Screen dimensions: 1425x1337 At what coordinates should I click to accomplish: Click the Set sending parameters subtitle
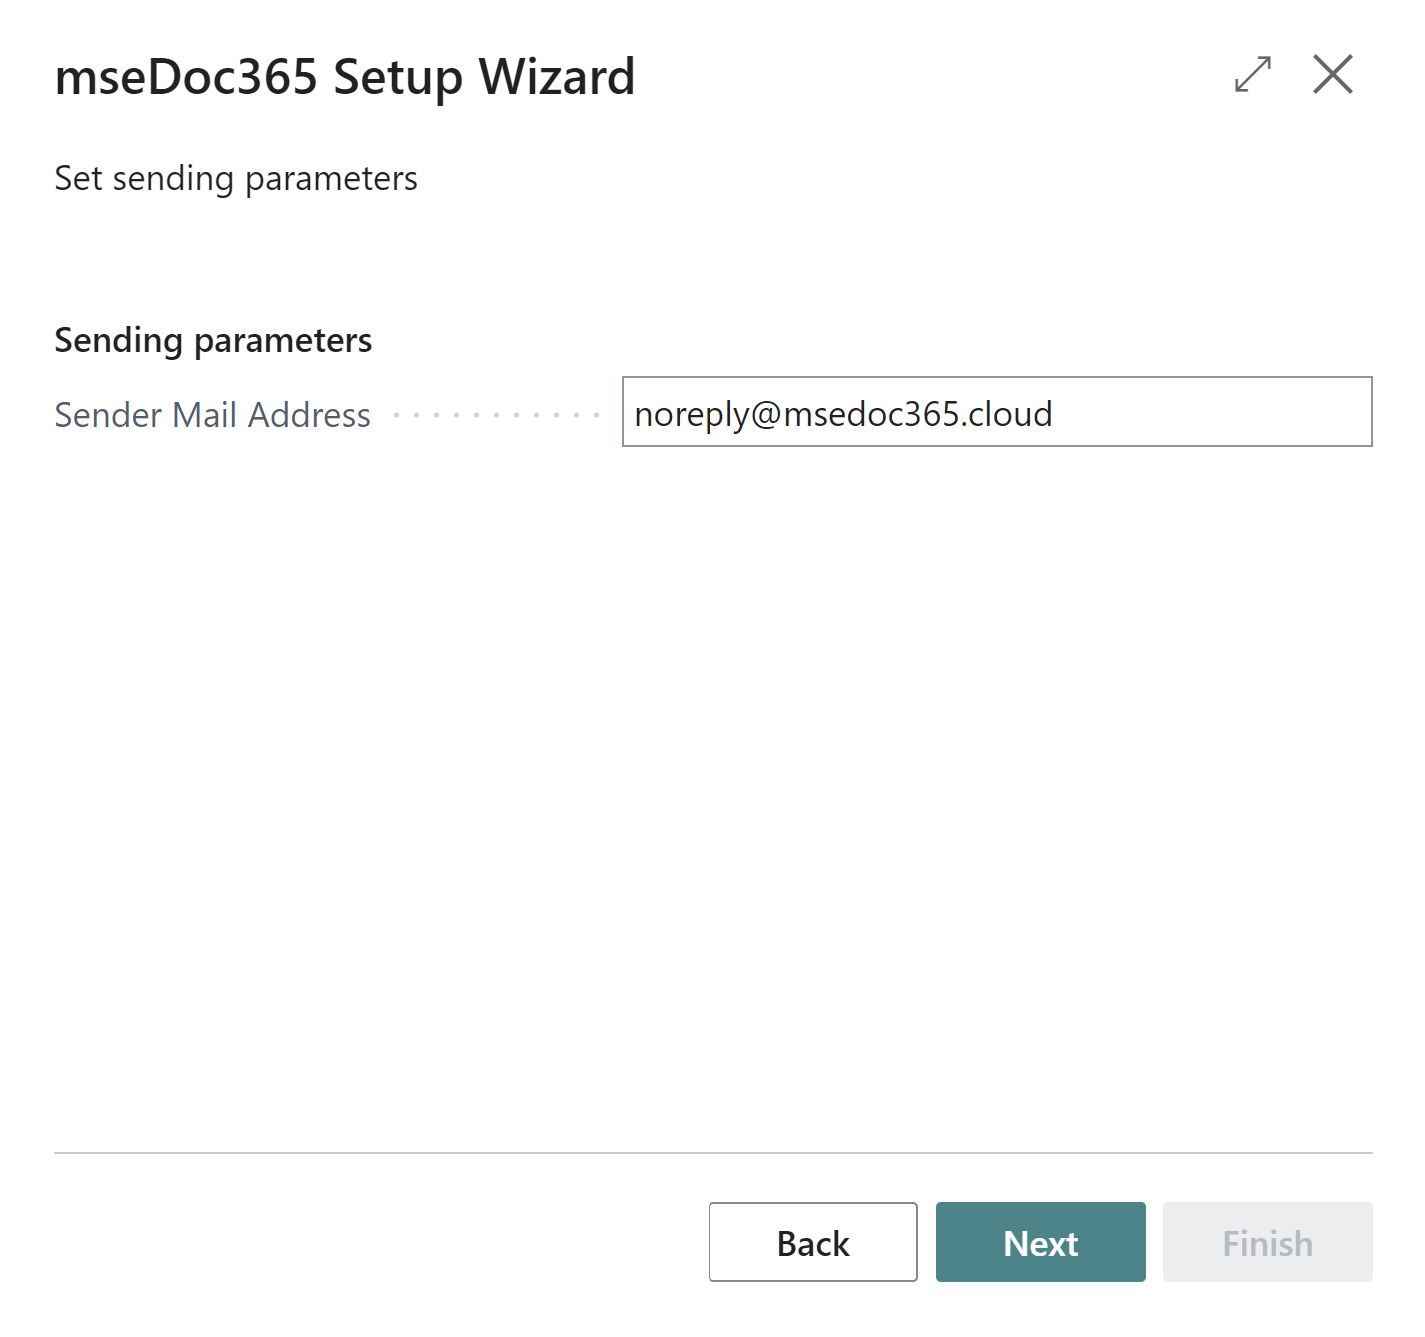[x=236, y=178]
